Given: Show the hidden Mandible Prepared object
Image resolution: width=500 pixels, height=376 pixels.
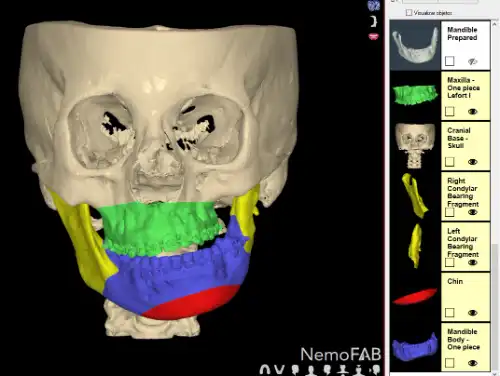Looking at the screenshot, I should (x=473, y=61).
